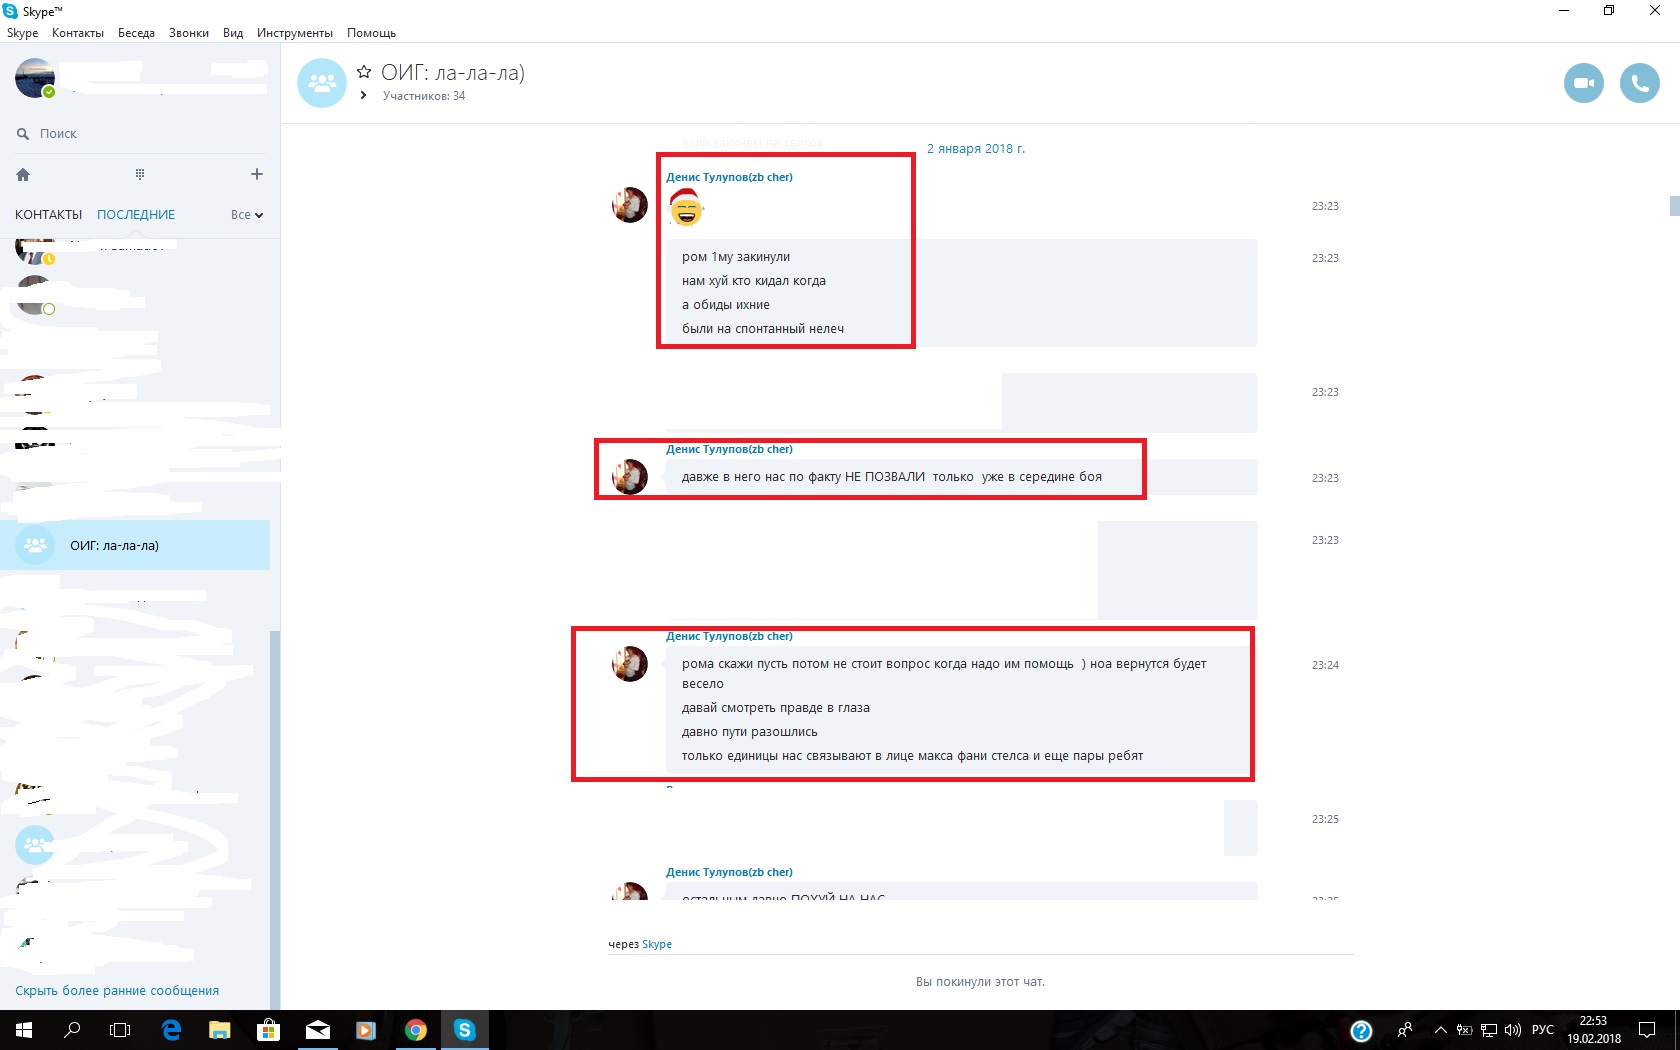This screenshot has height=1050, width=1680.
Task: Switch to Google Chrome in the taskbar
Action: tap(415, 1030)
